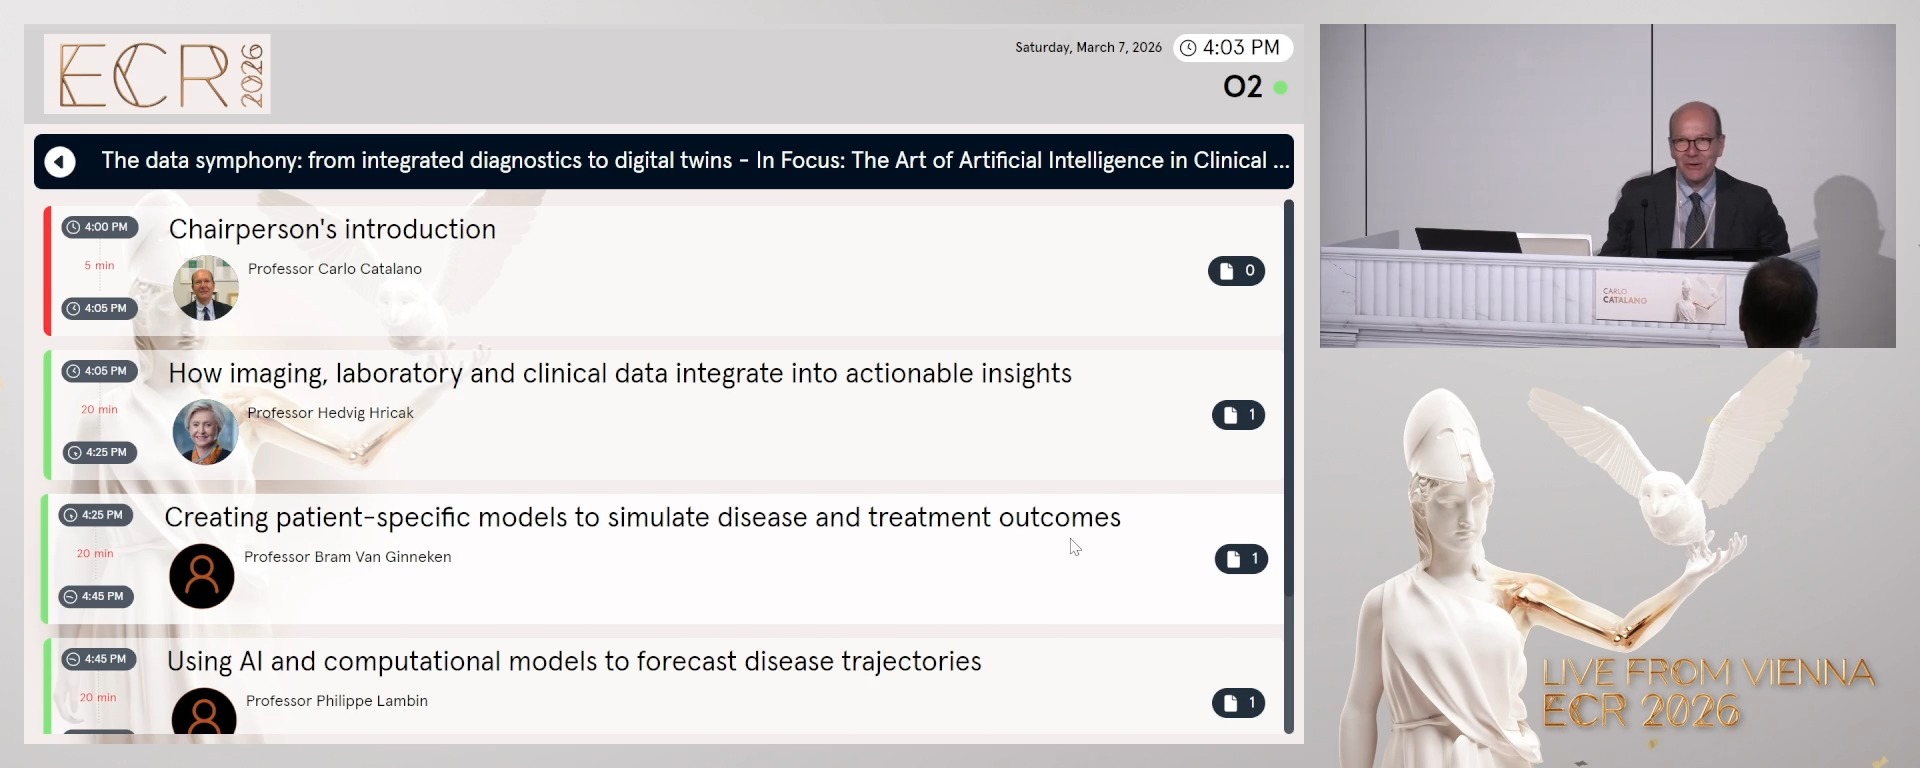This screenshot has width=1920, height=768.
Task: Click the green live status dot
Action: tap(1280, 88)
